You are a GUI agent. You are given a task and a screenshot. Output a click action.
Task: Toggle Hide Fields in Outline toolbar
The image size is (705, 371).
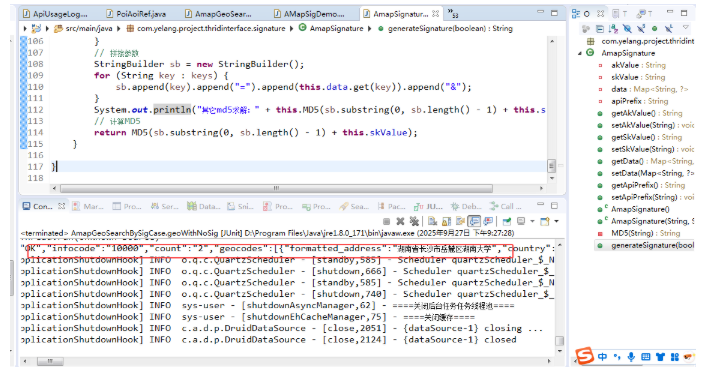coord(627,29)
